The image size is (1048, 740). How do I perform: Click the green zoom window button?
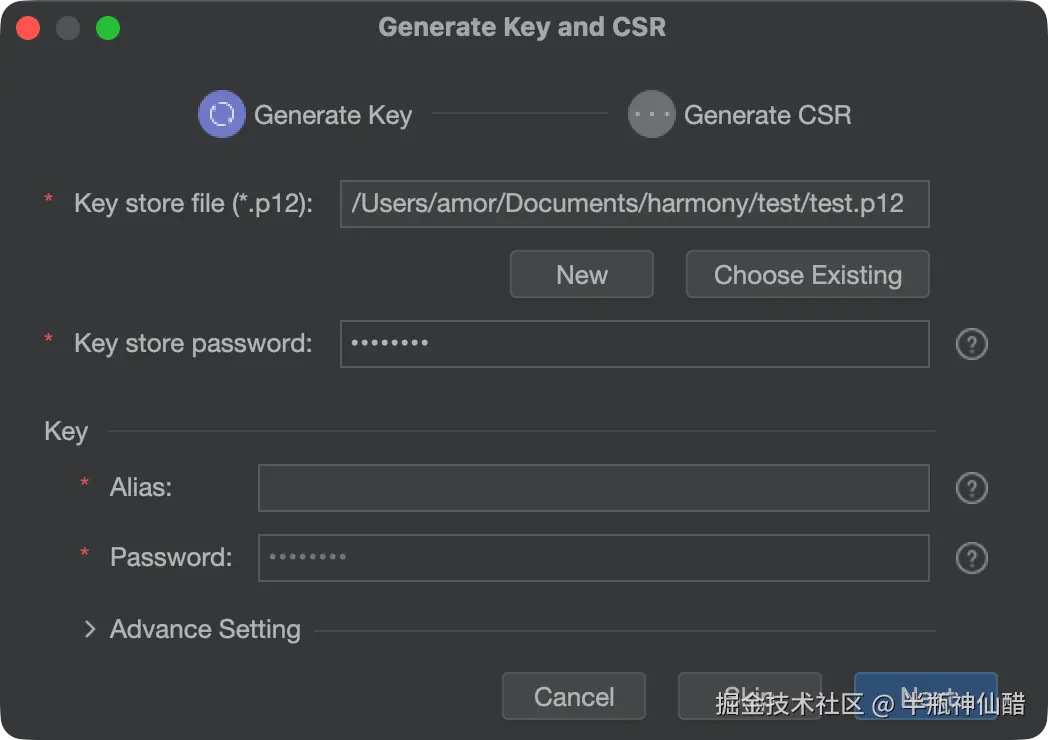click(x=108, y=28)
